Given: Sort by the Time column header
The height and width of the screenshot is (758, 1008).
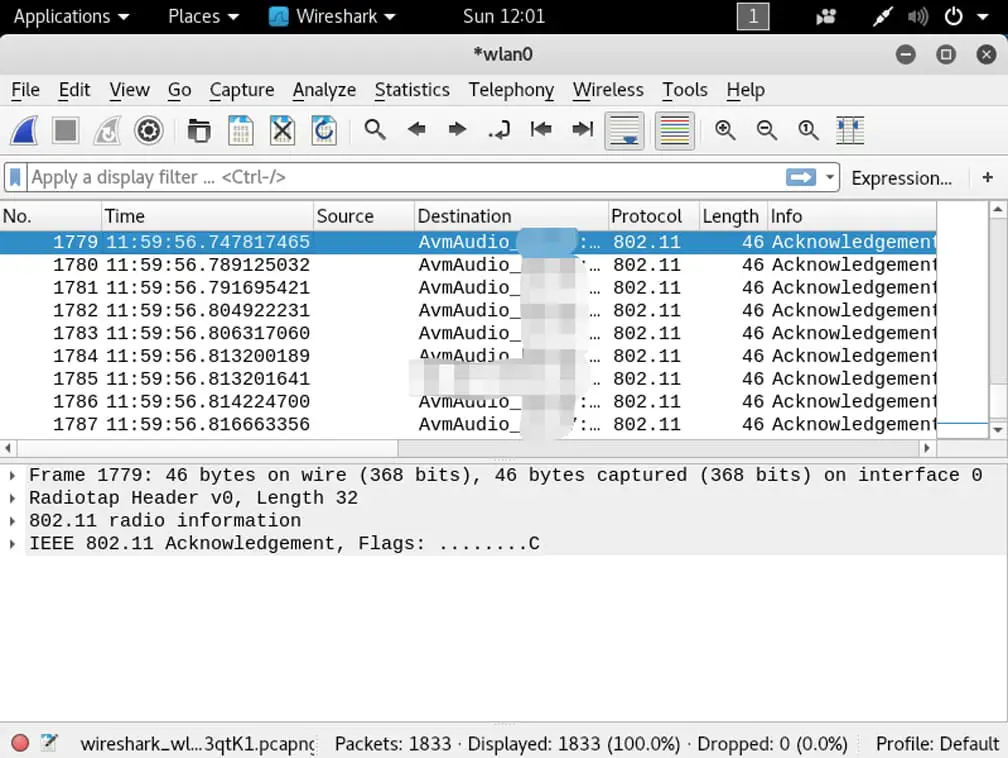Looking at the screenshot, I should pyautogui.click(x=207, y=216).
